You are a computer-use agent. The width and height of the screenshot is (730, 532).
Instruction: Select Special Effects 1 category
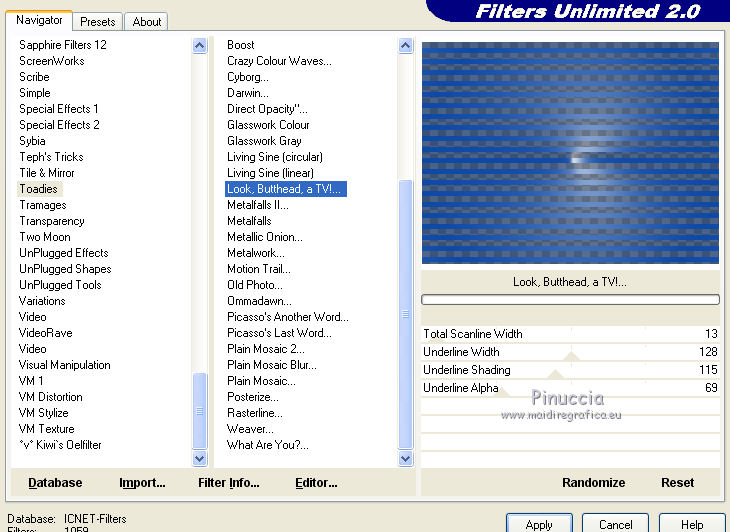59,109
